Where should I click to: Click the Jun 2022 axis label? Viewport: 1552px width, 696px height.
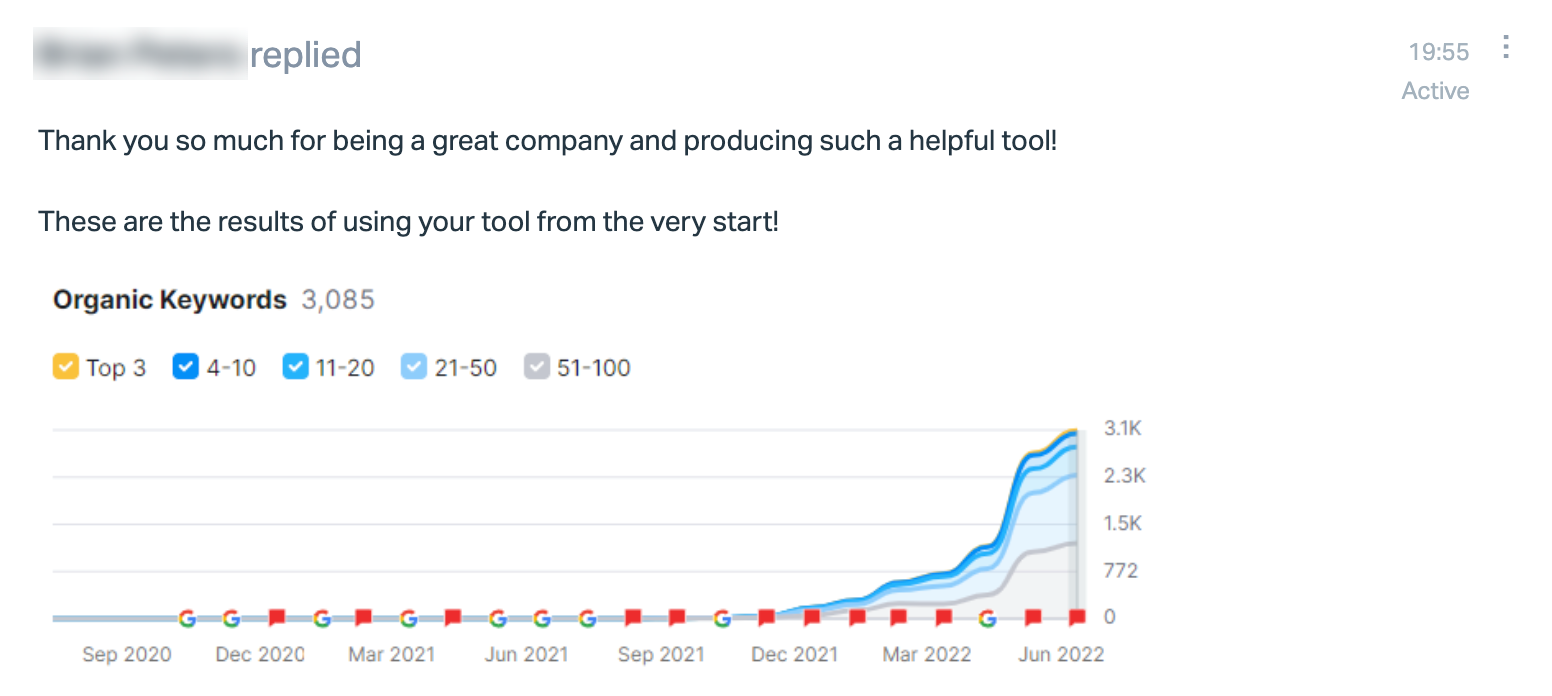click(x=1062, y=654)
